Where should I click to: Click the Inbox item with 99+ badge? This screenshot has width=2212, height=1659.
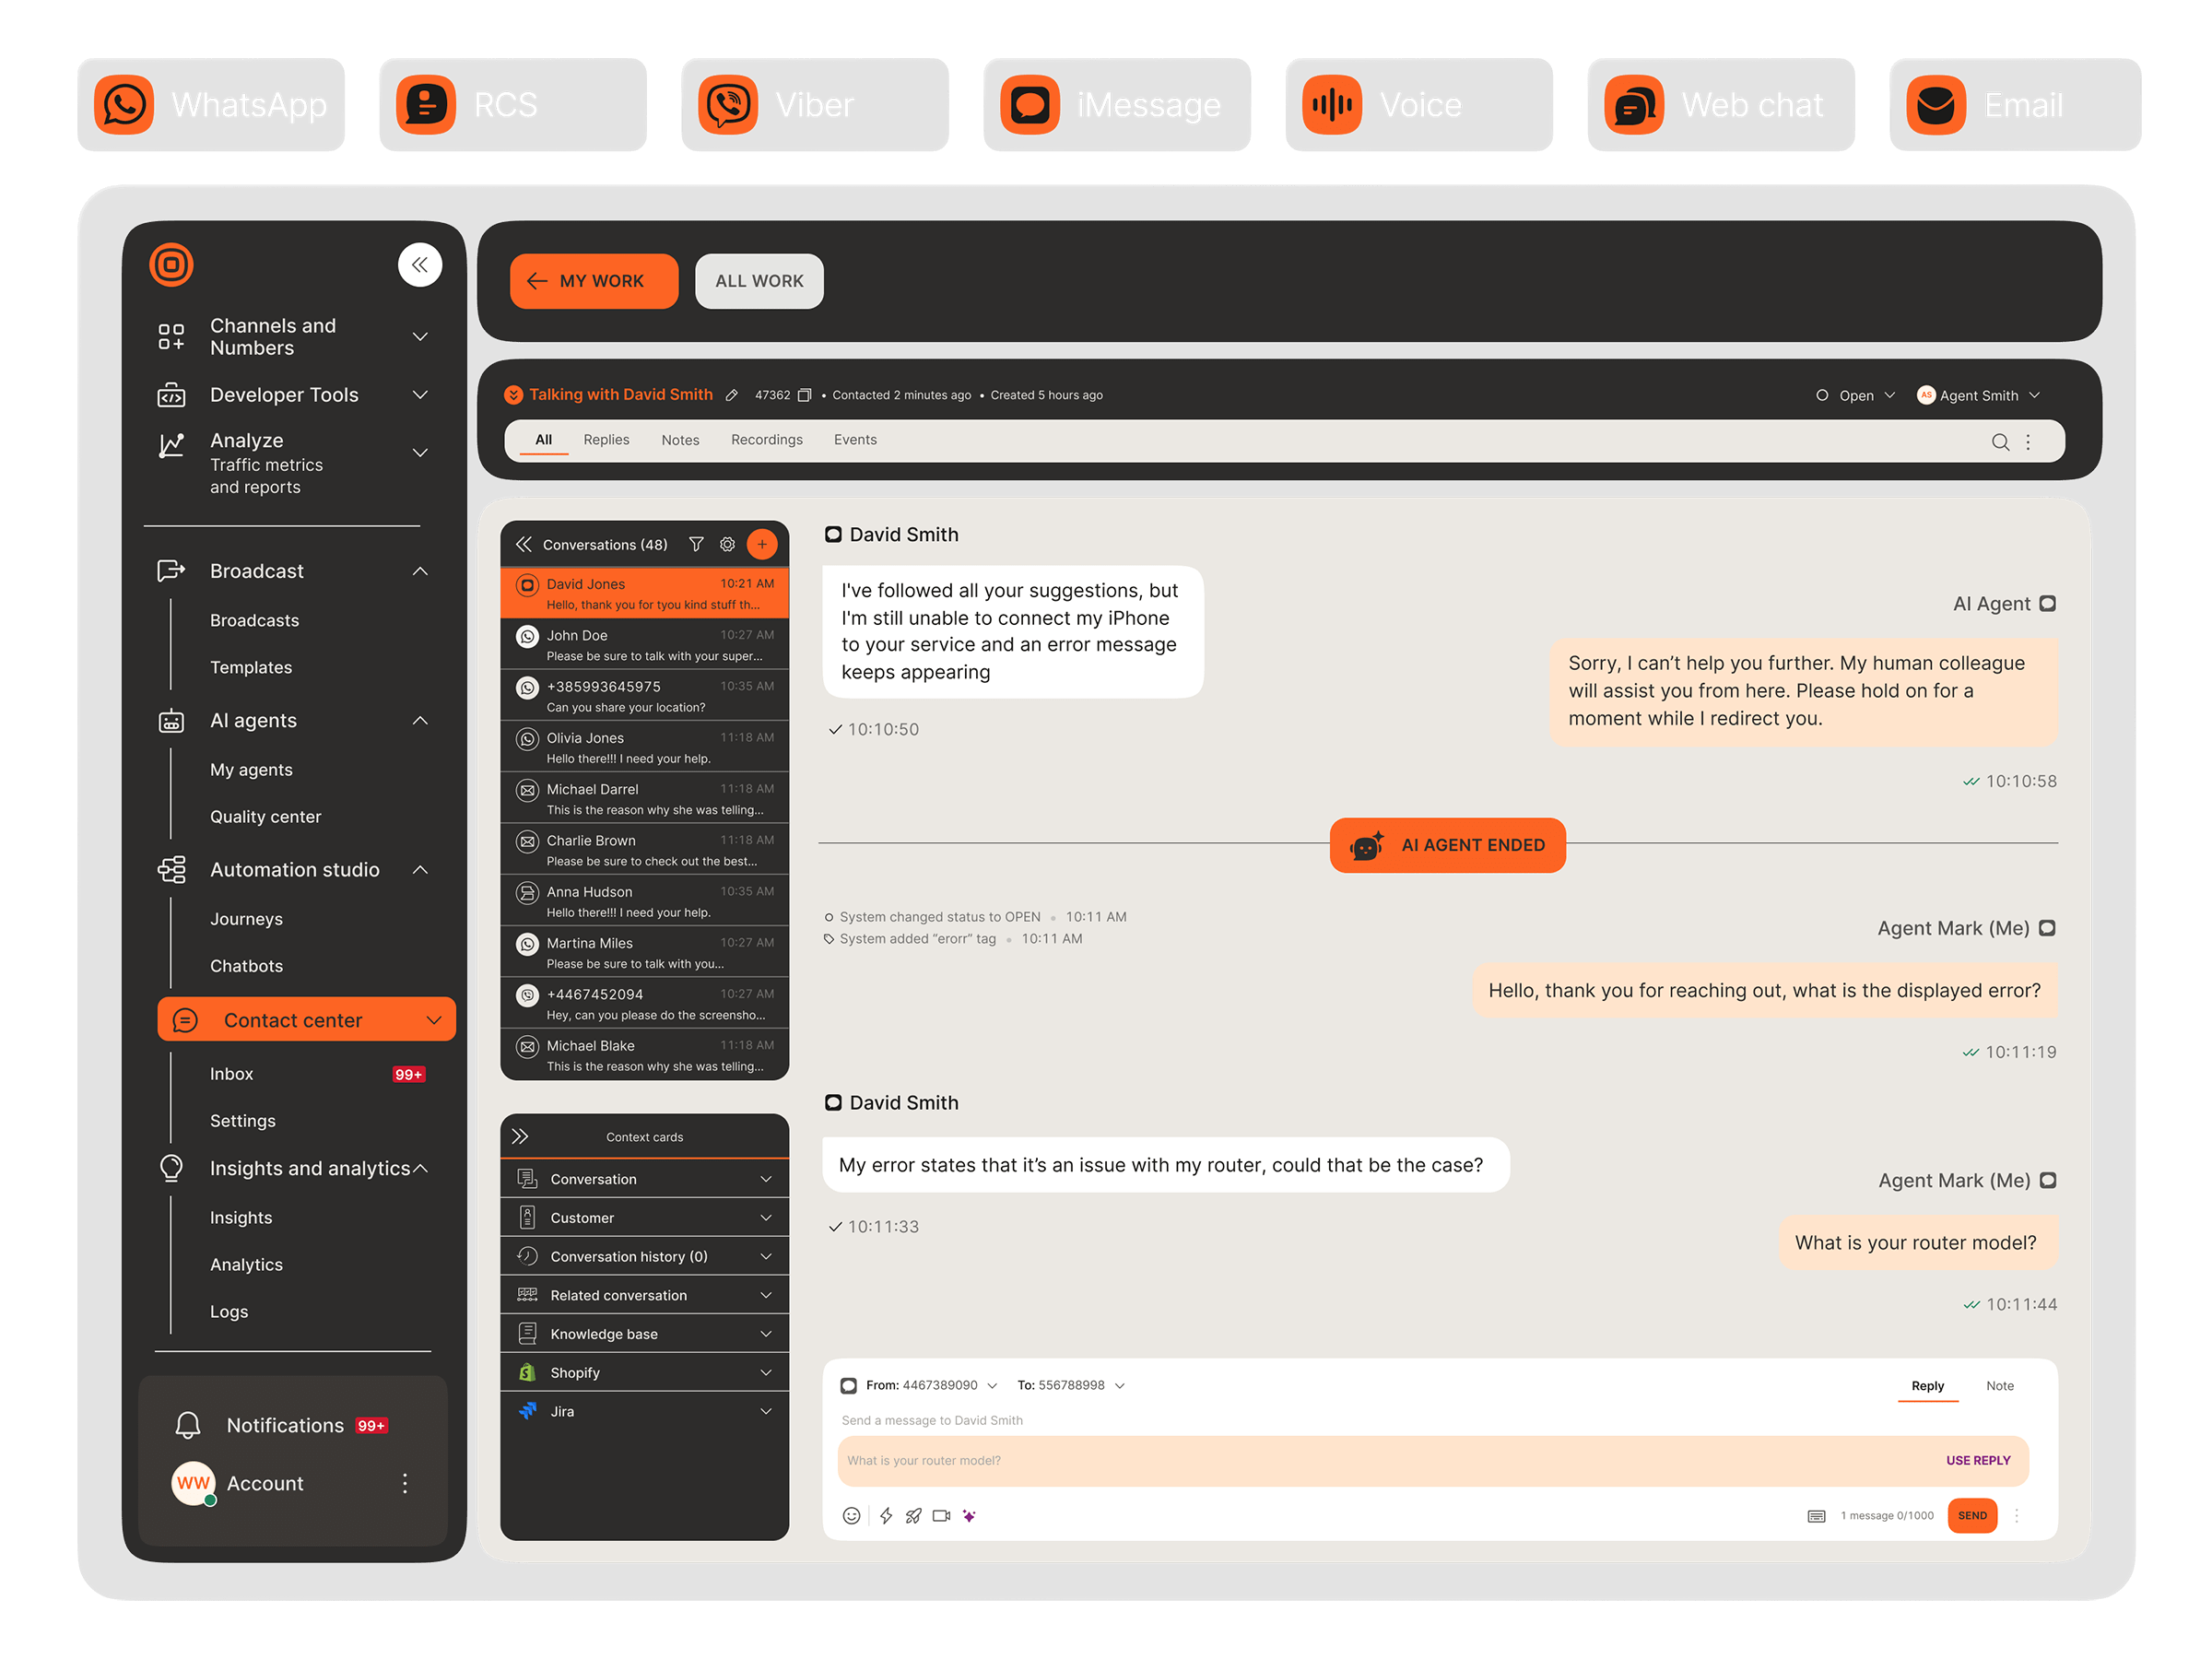point(231,1073)
